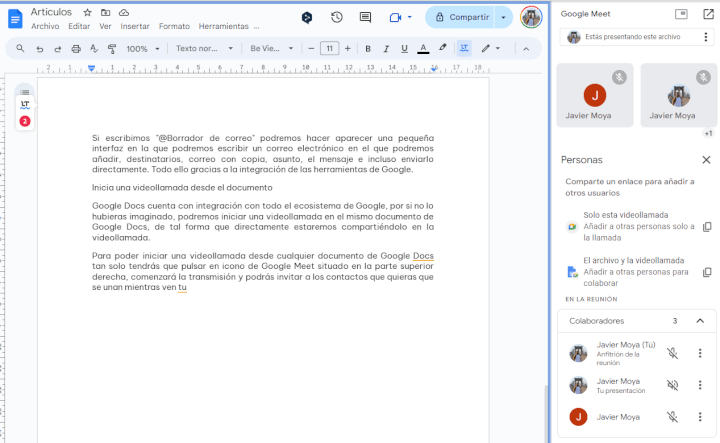Viewport: 720px width, 443px height.
Task: Open the comments history icon
Action: pos(365,17)
